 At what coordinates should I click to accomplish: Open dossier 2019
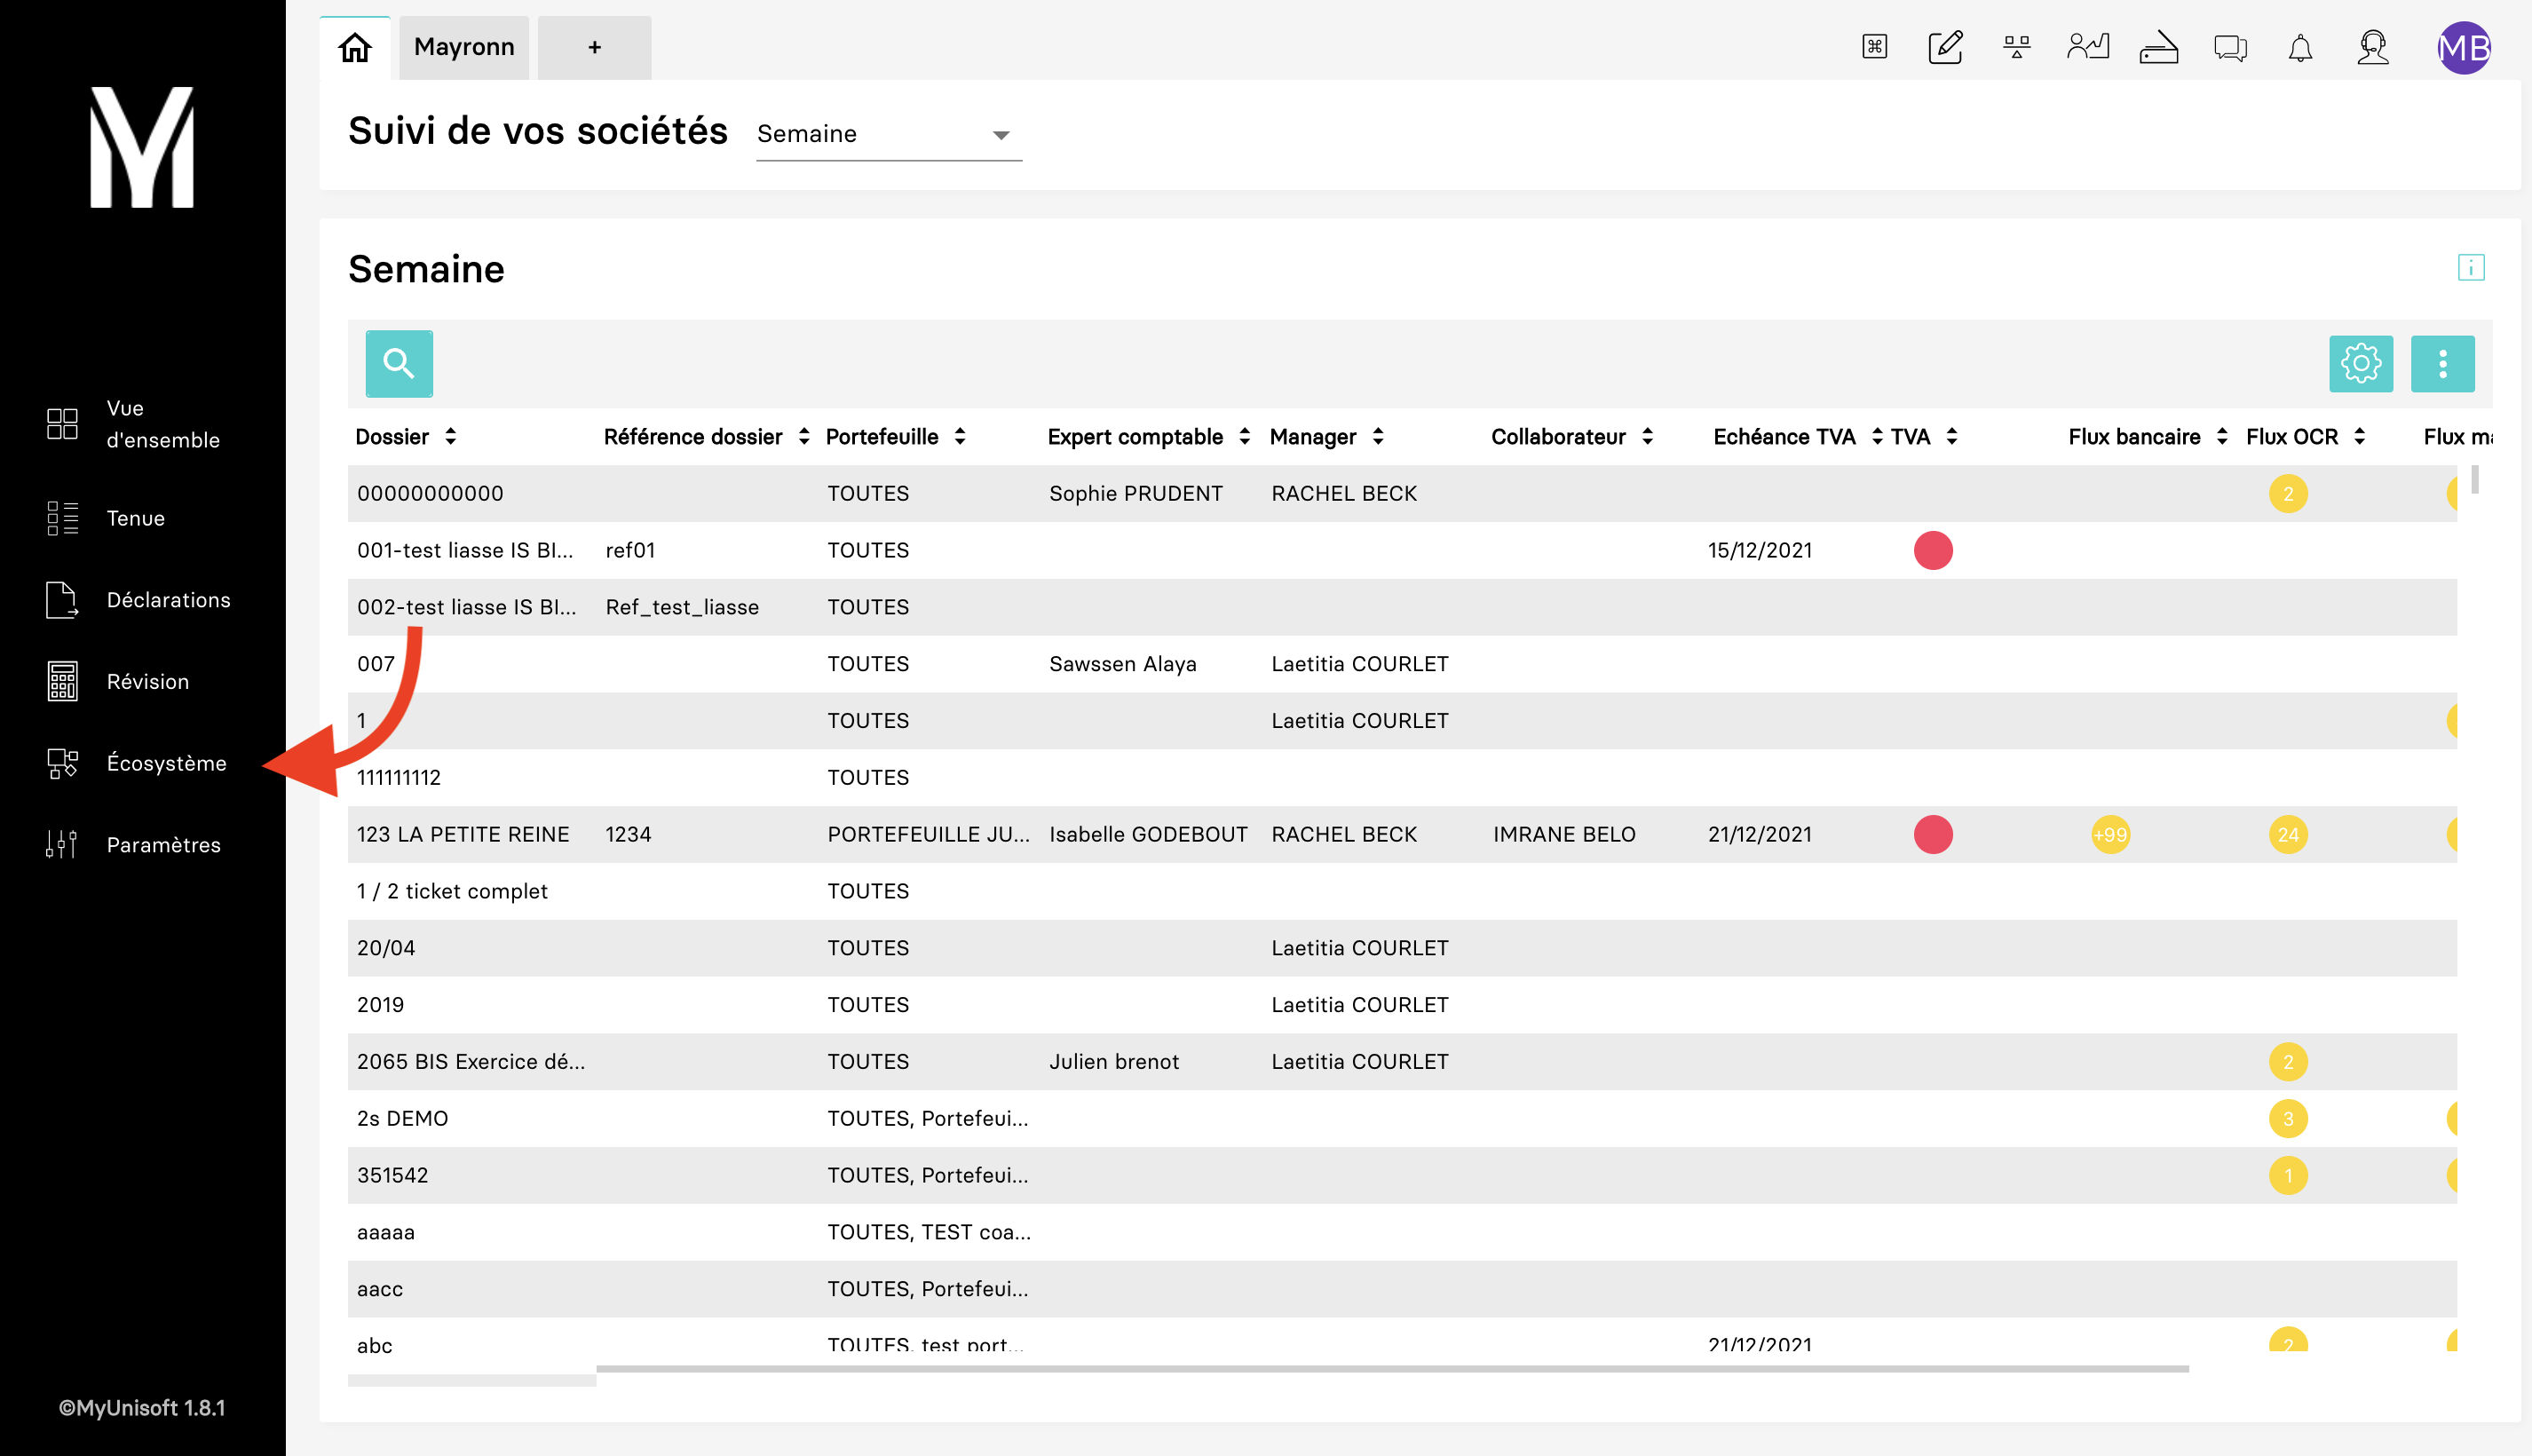(x=380, y=1005)
